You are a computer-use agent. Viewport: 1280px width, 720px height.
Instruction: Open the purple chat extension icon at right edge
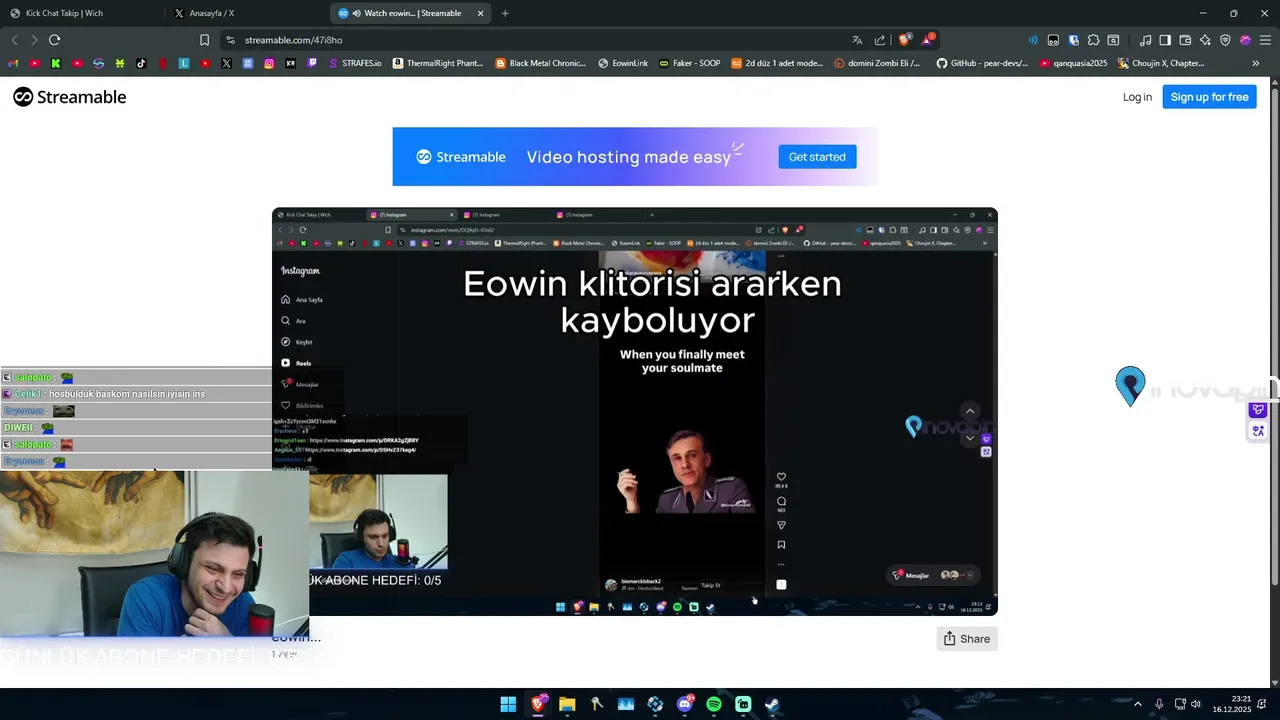(x=1258, y=410)
